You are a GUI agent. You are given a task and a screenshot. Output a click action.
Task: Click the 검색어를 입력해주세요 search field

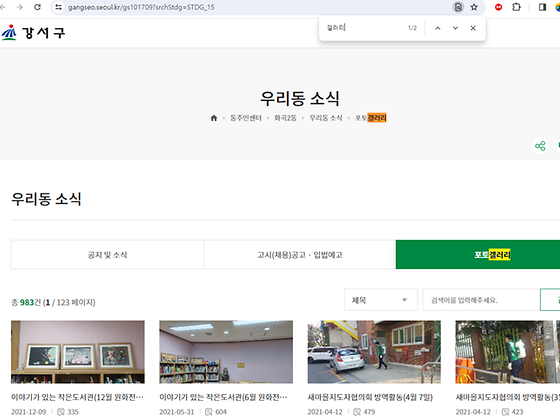tap(481, 300)
